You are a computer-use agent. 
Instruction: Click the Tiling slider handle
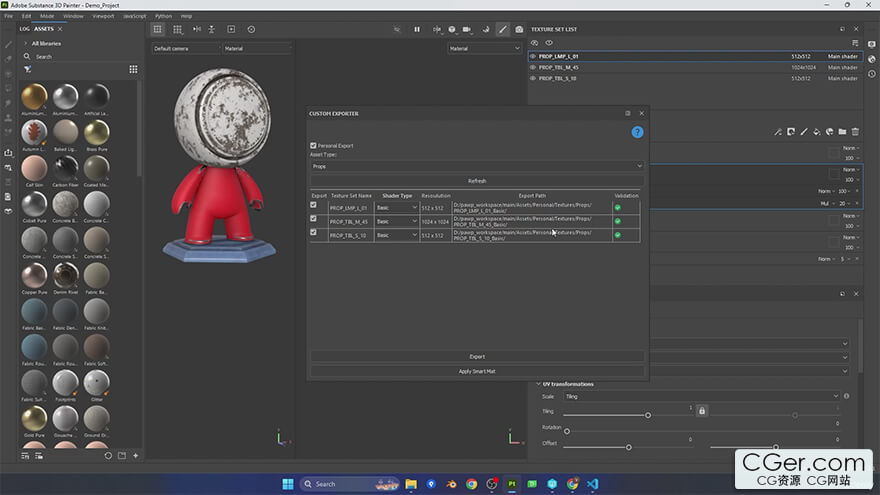click(648, 415)
